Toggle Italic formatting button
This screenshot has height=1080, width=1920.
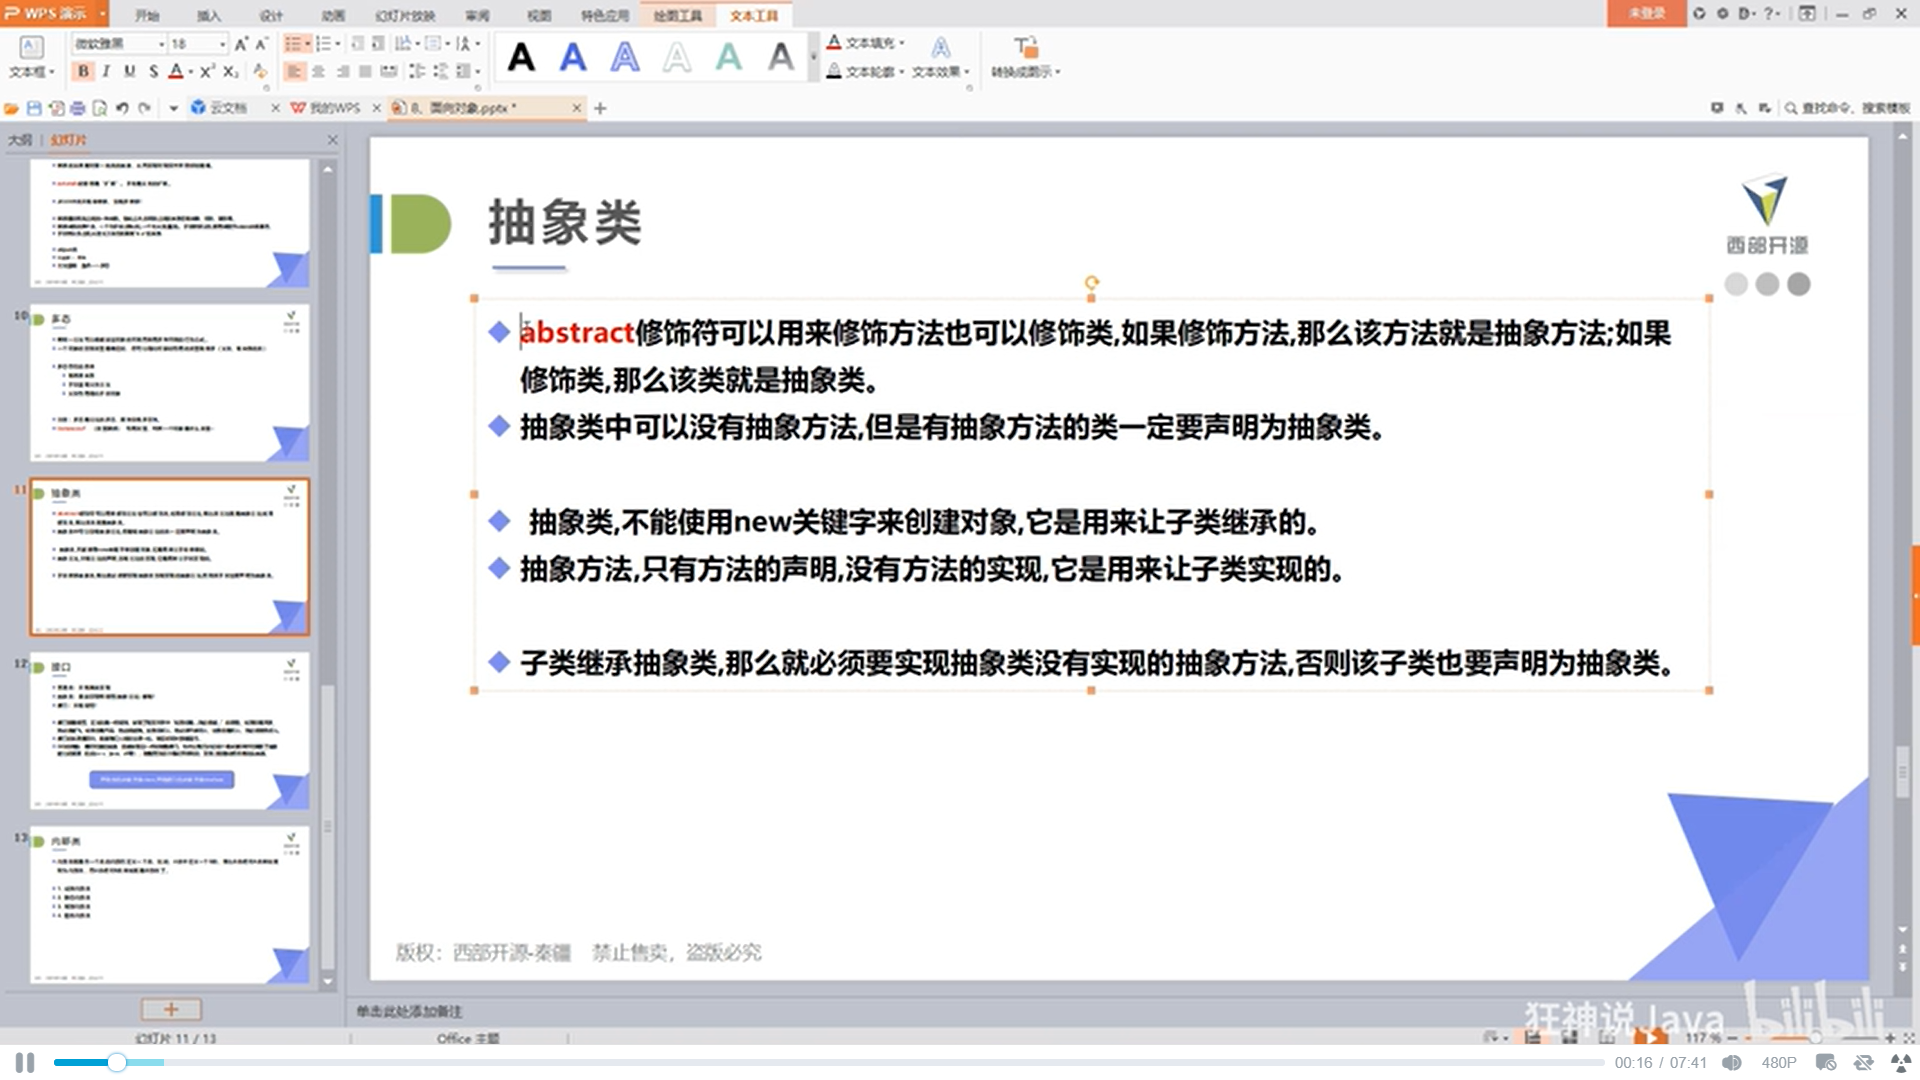[107, 72]
